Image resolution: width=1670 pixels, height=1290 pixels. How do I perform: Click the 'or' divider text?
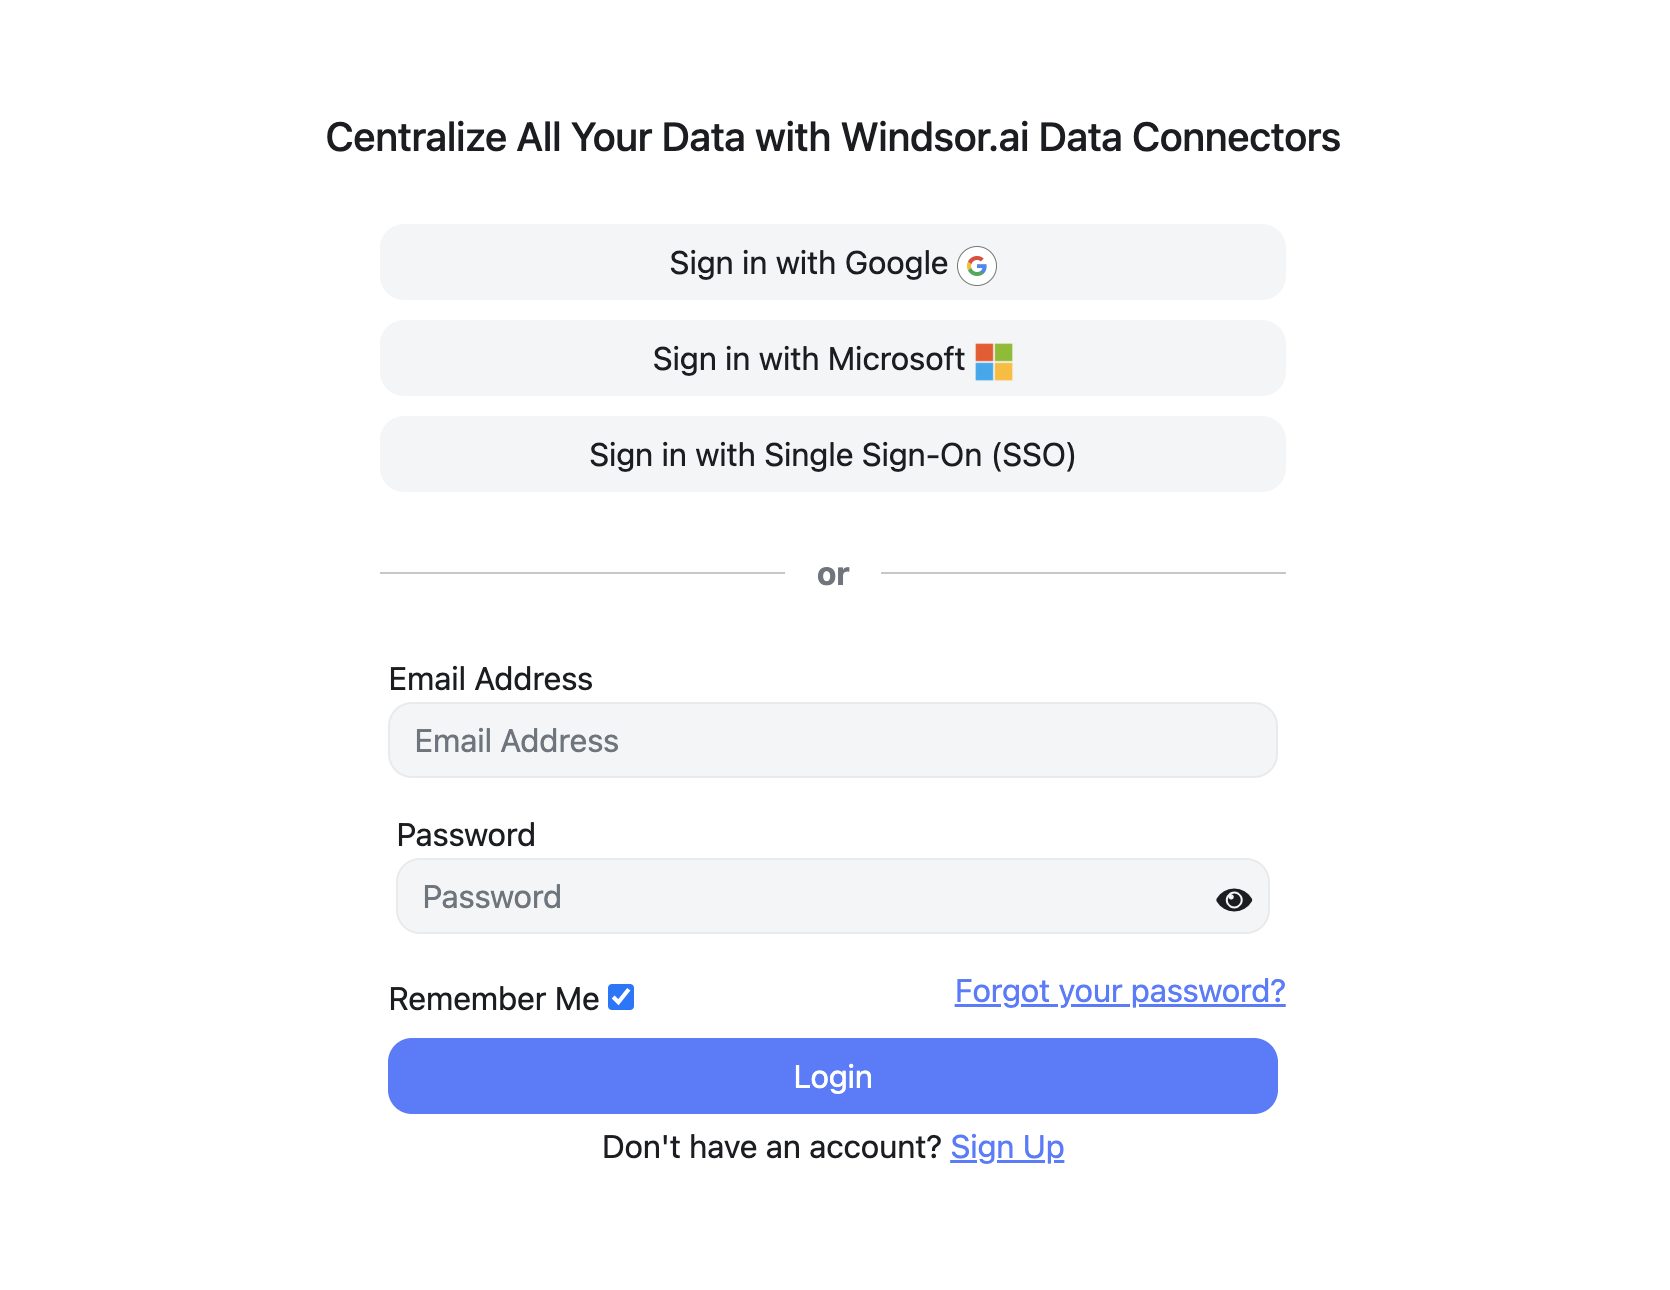832,573
